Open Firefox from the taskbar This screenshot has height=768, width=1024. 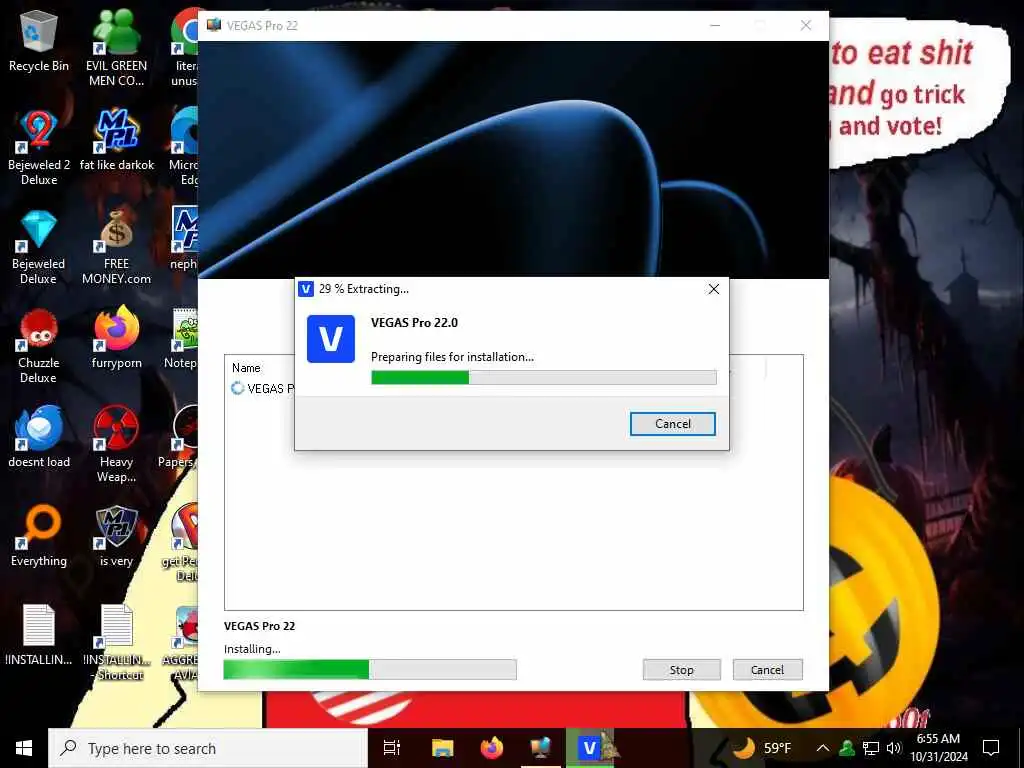(492, 748)
